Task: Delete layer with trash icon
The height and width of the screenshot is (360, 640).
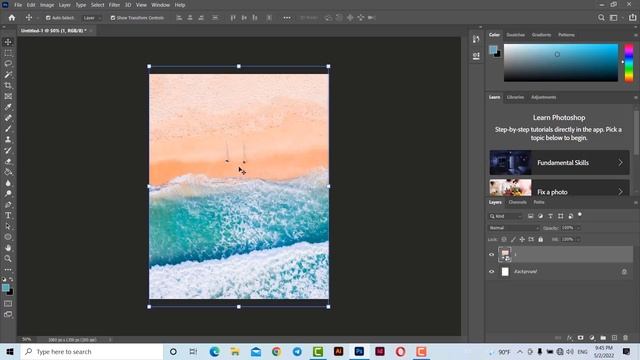Action: [625, 338]
